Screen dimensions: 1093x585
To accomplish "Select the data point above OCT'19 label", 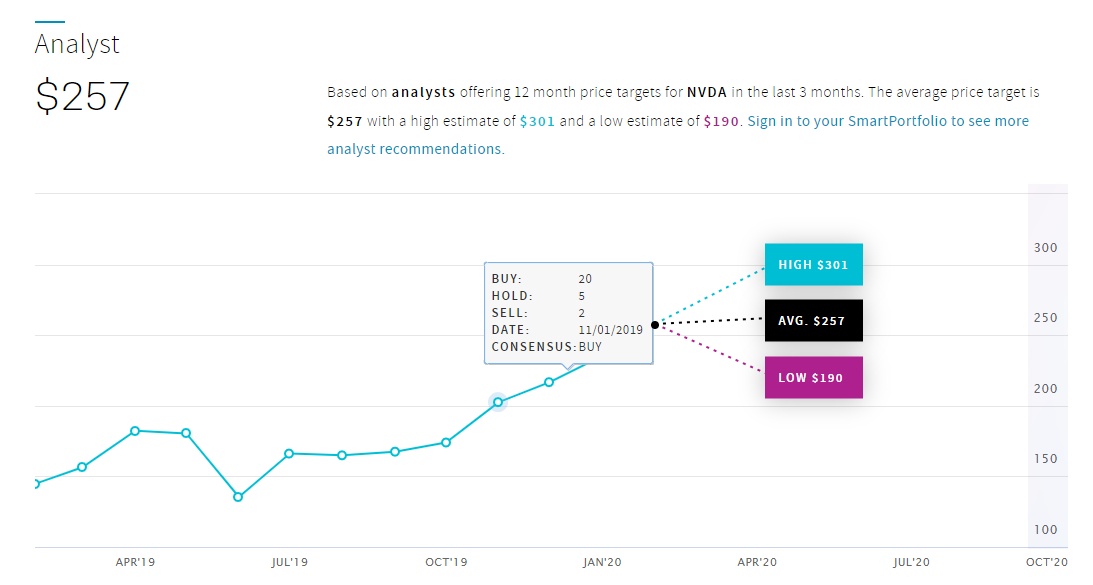I will click(446, 442).
